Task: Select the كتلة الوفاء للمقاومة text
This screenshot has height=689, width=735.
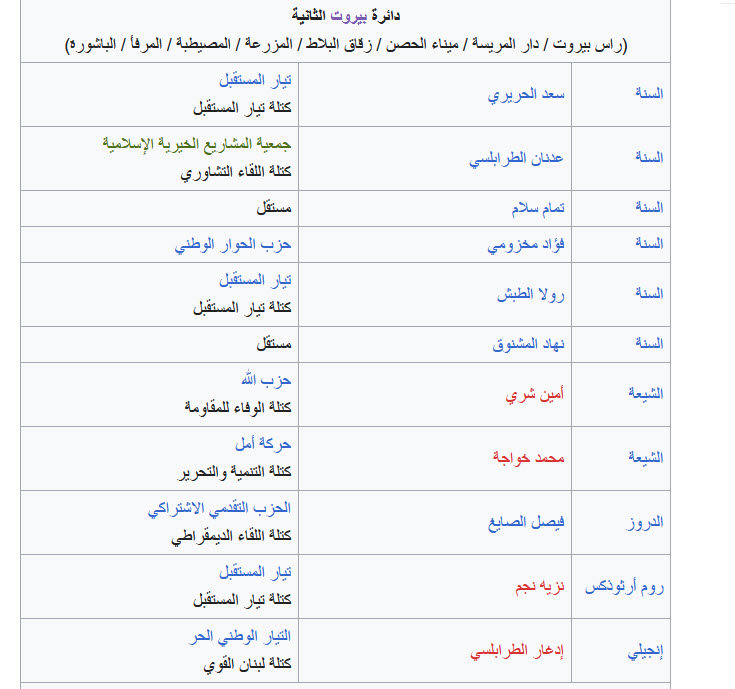Action: tap(238, 408)
